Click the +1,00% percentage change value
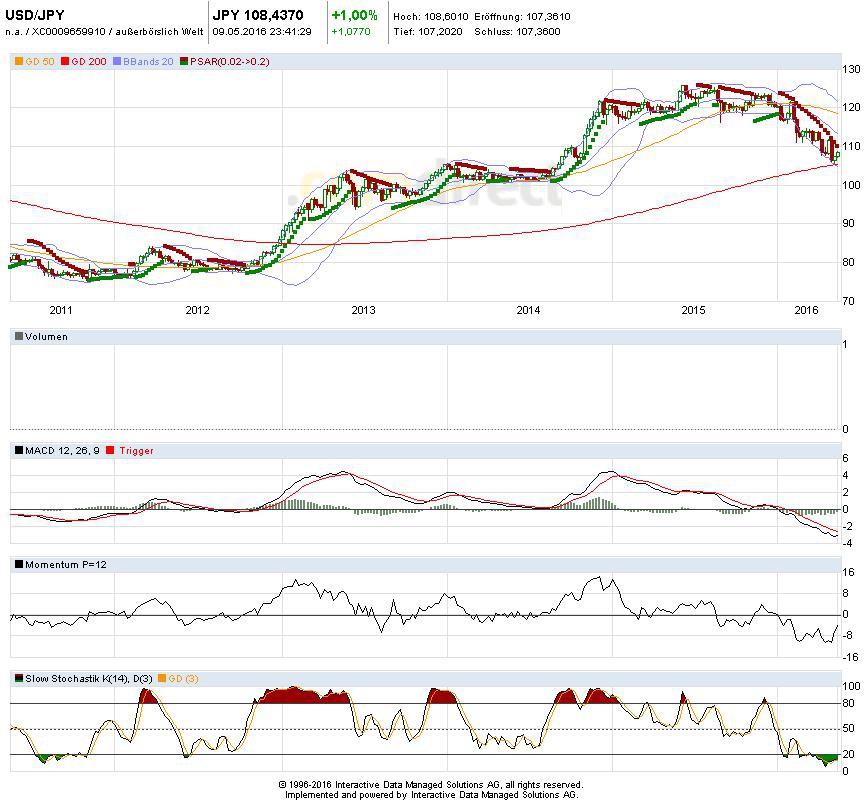 point(354,15)
